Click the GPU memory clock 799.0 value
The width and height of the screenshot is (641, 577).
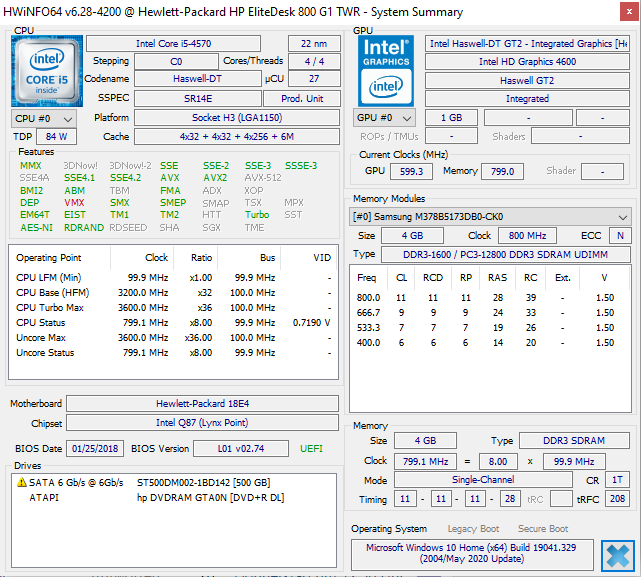[x=502, y=171]
